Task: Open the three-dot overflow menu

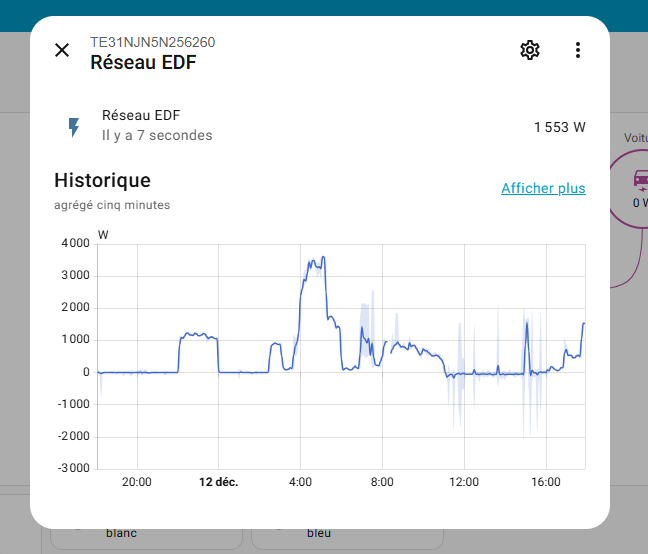Action: pos(578,50)
